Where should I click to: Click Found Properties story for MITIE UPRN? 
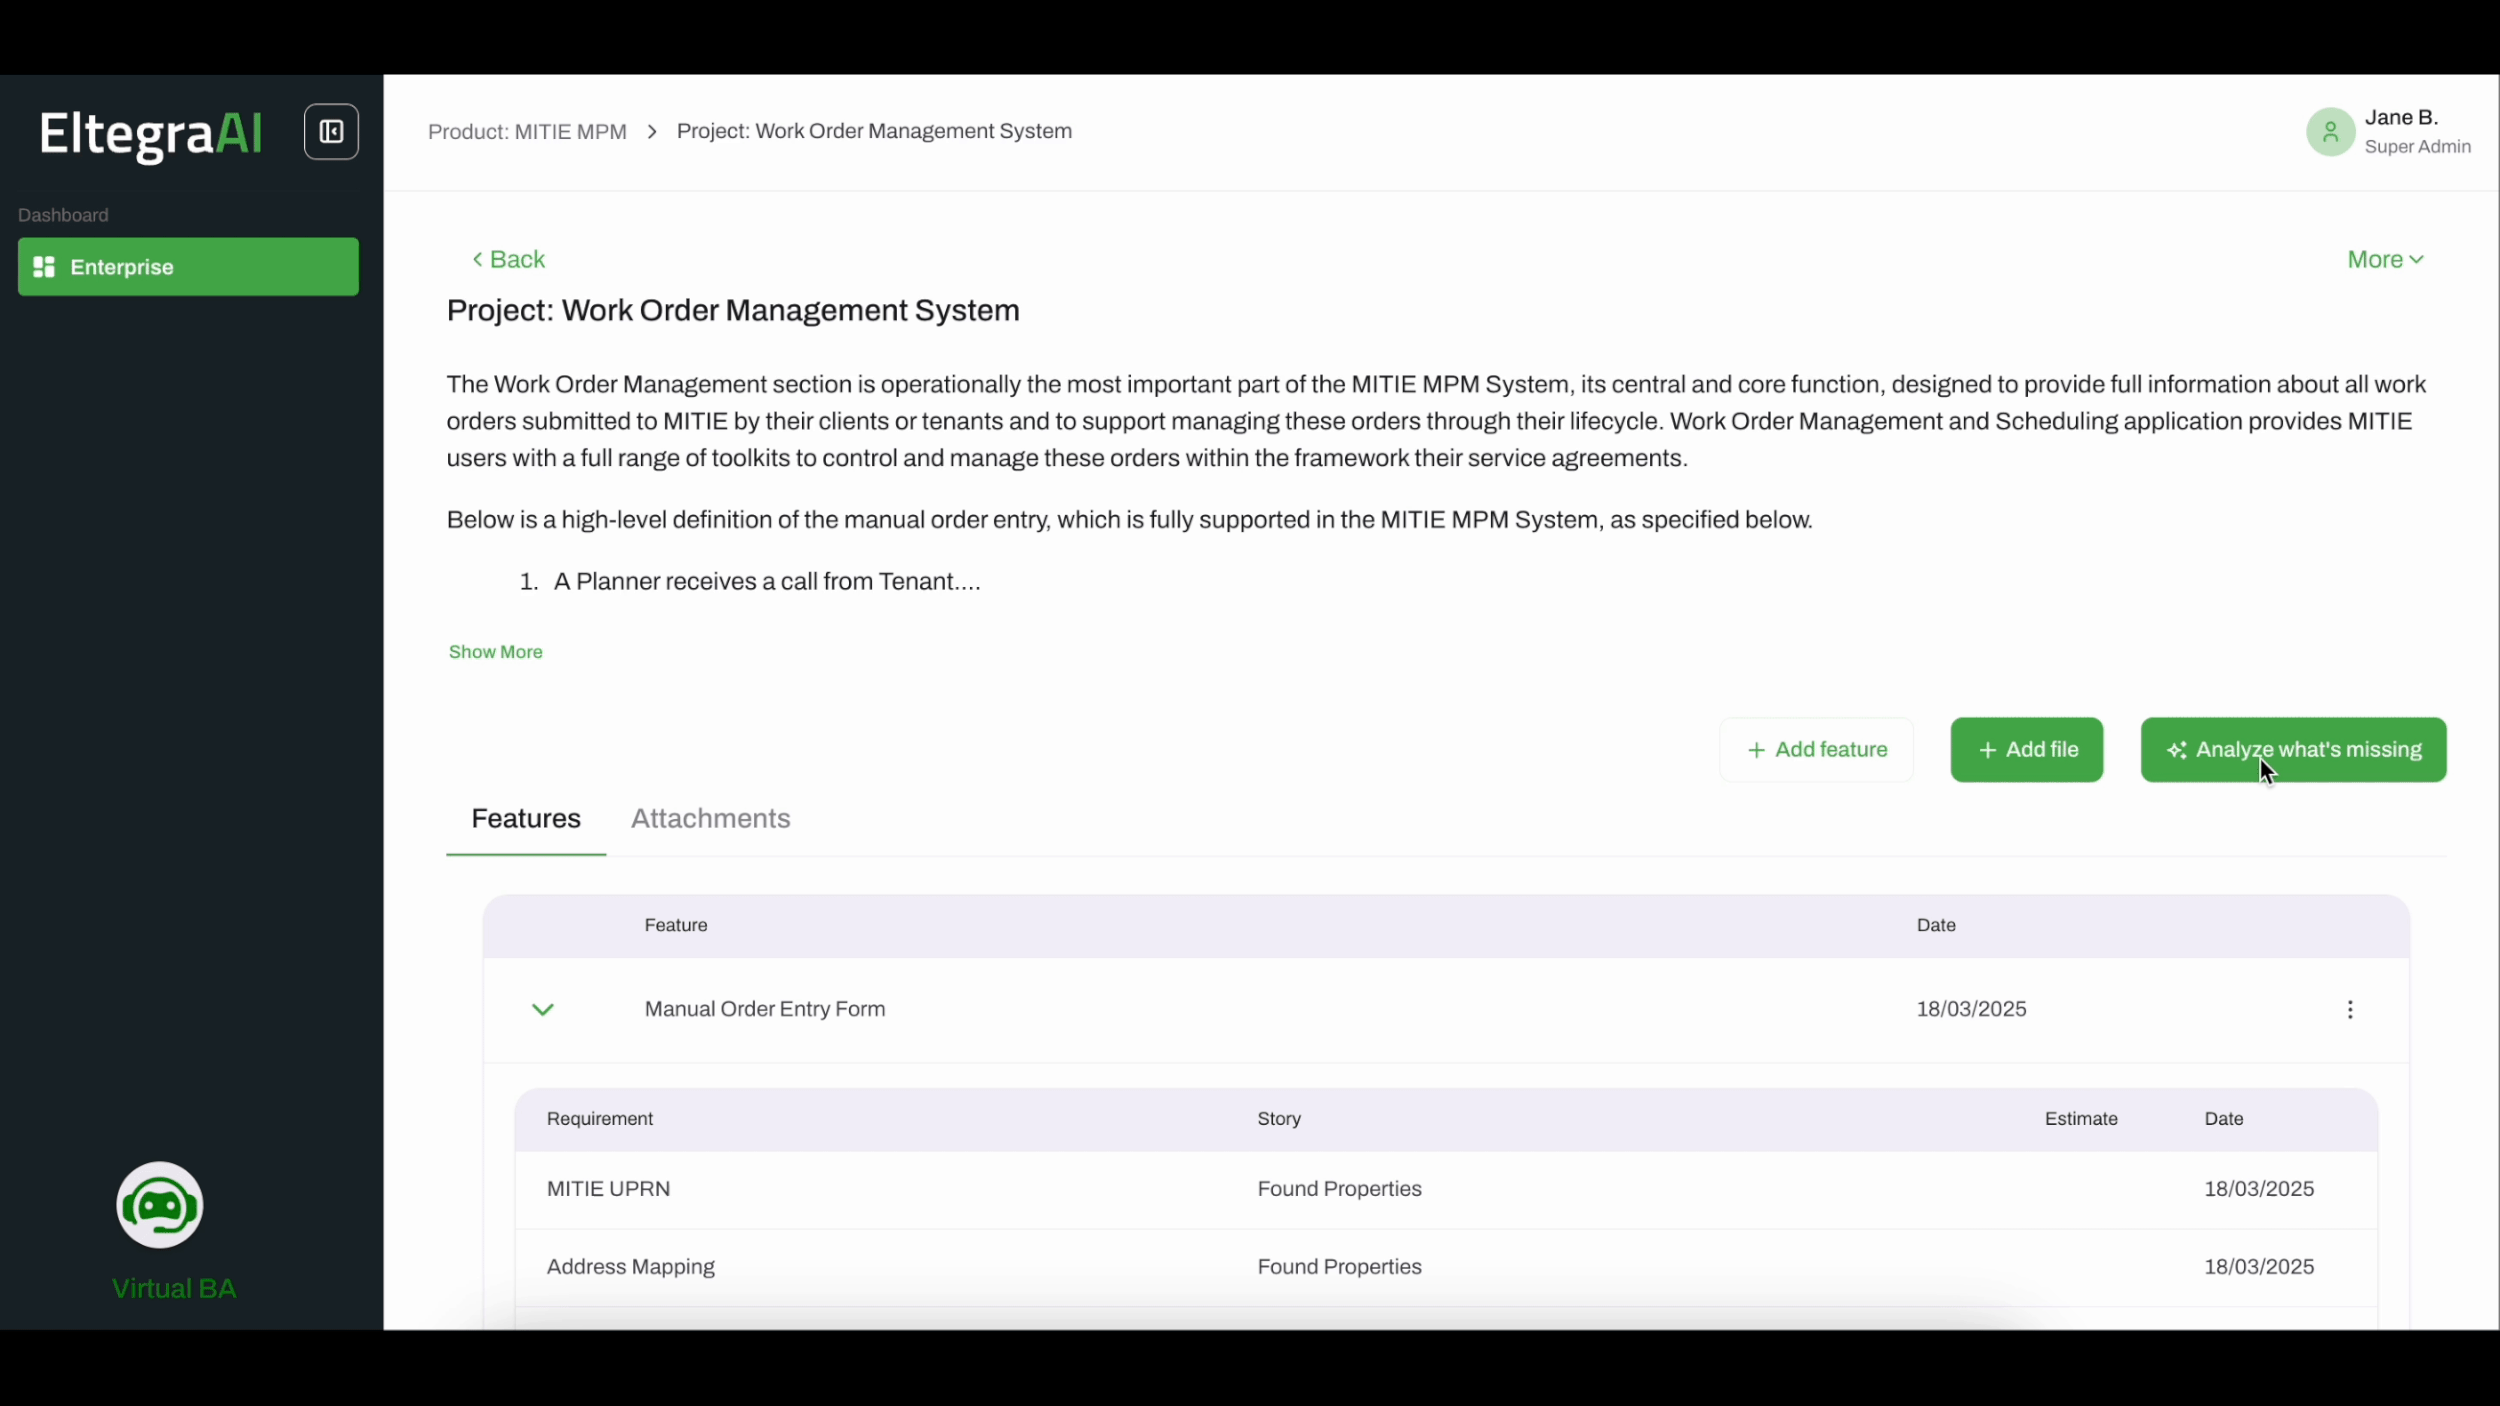tap(1339, 1189)
